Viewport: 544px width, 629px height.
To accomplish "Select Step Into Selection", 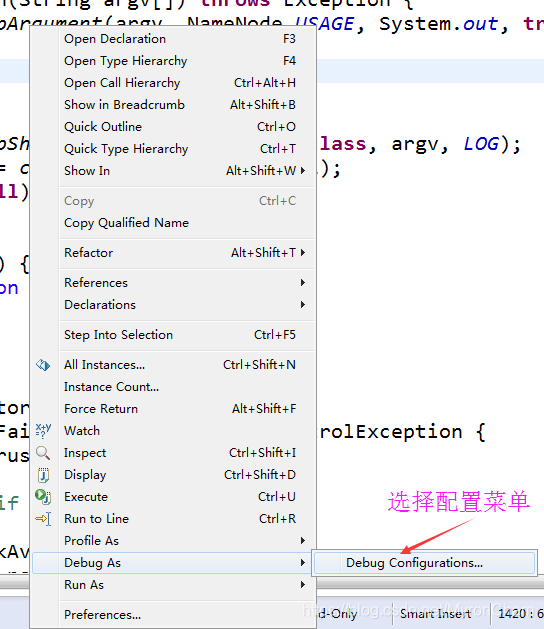I will pos(173,335).
